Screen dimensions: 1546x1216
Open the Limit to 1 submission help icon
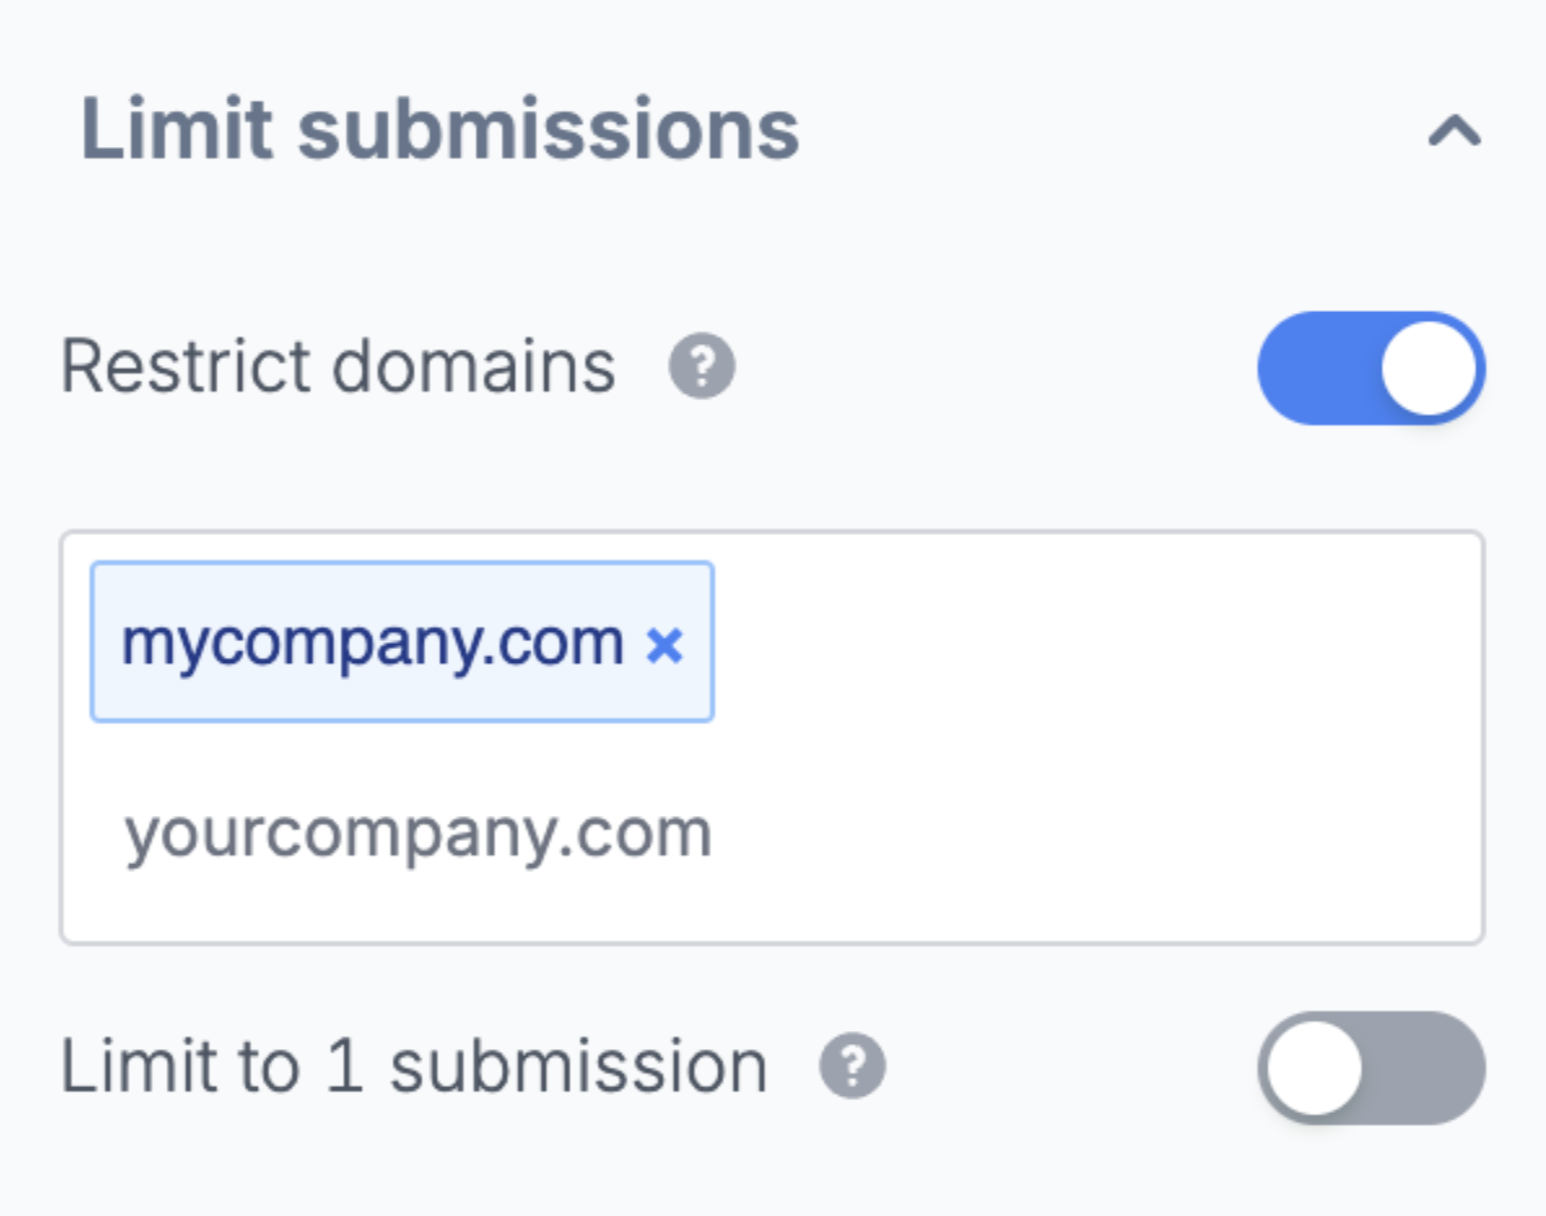click(x=852, y=1066)
